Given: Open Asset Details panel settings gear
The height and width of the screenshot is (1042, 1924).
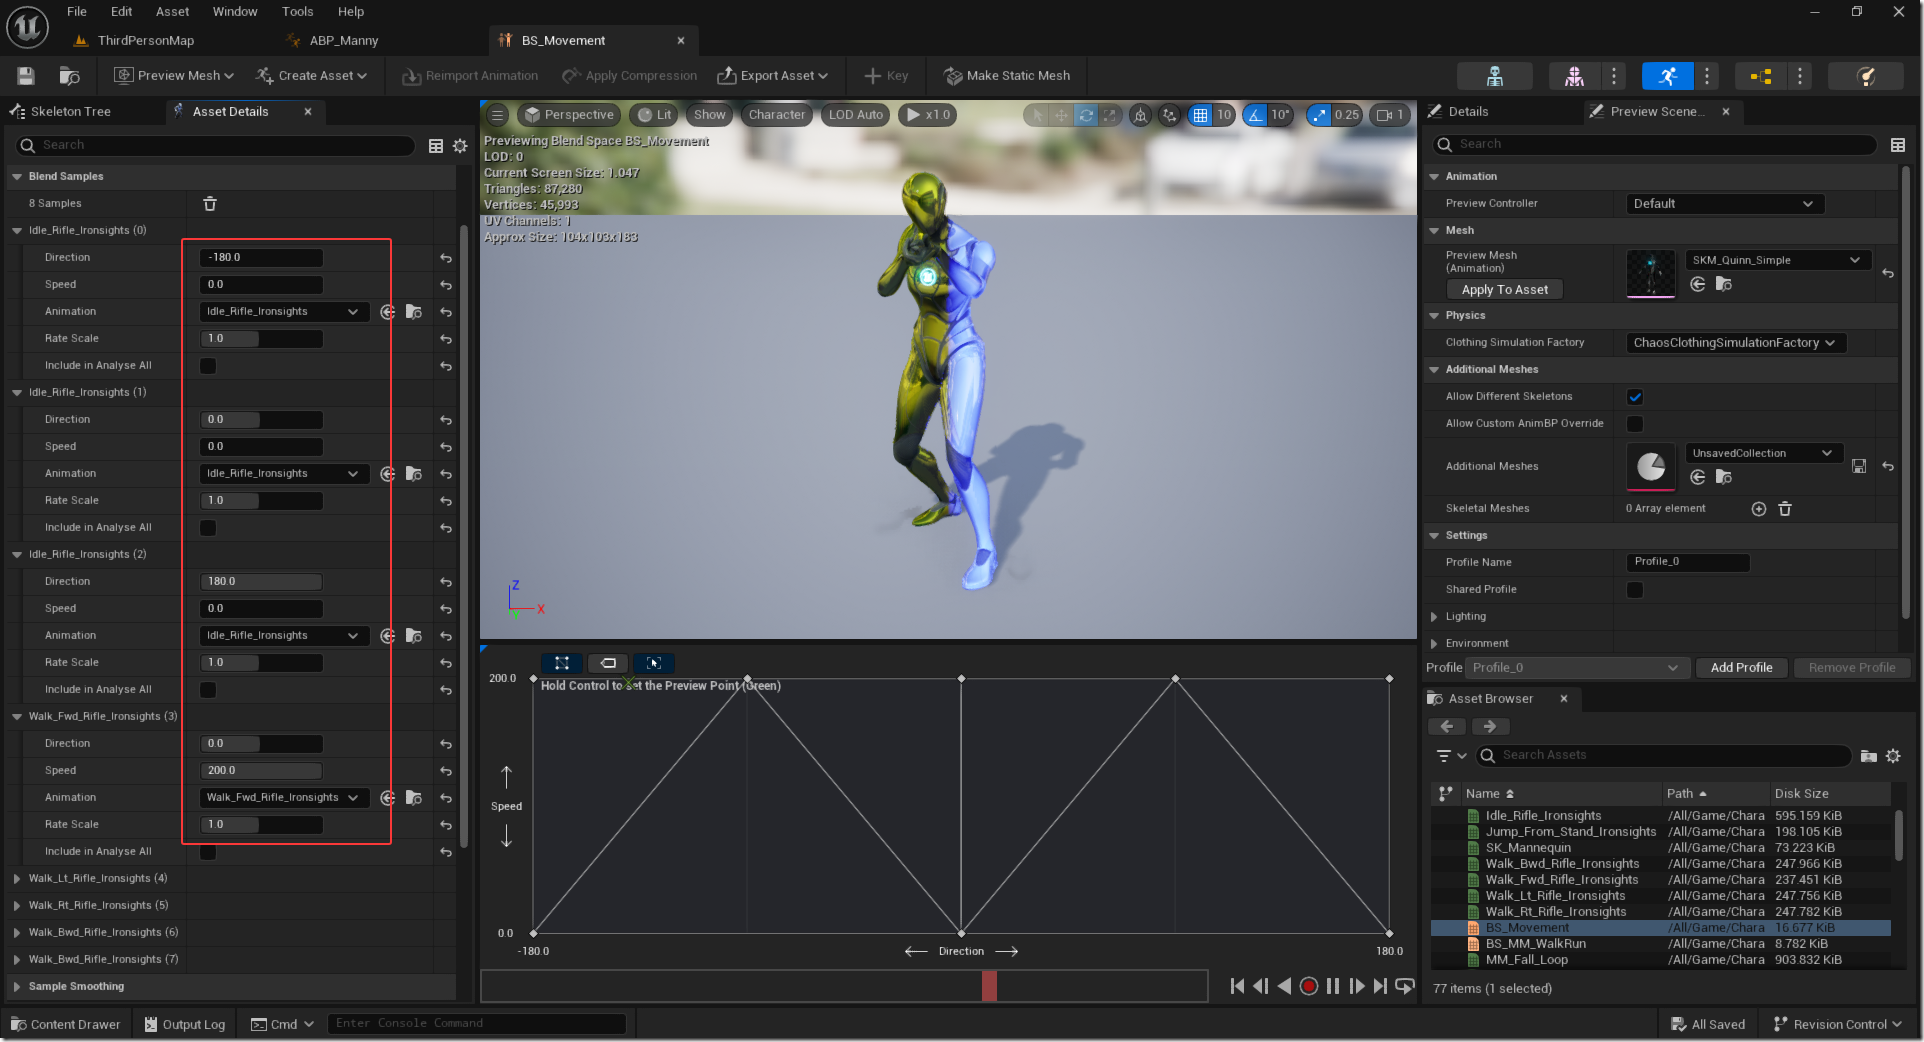Looking at the screenshot, I should coord(460,146).
